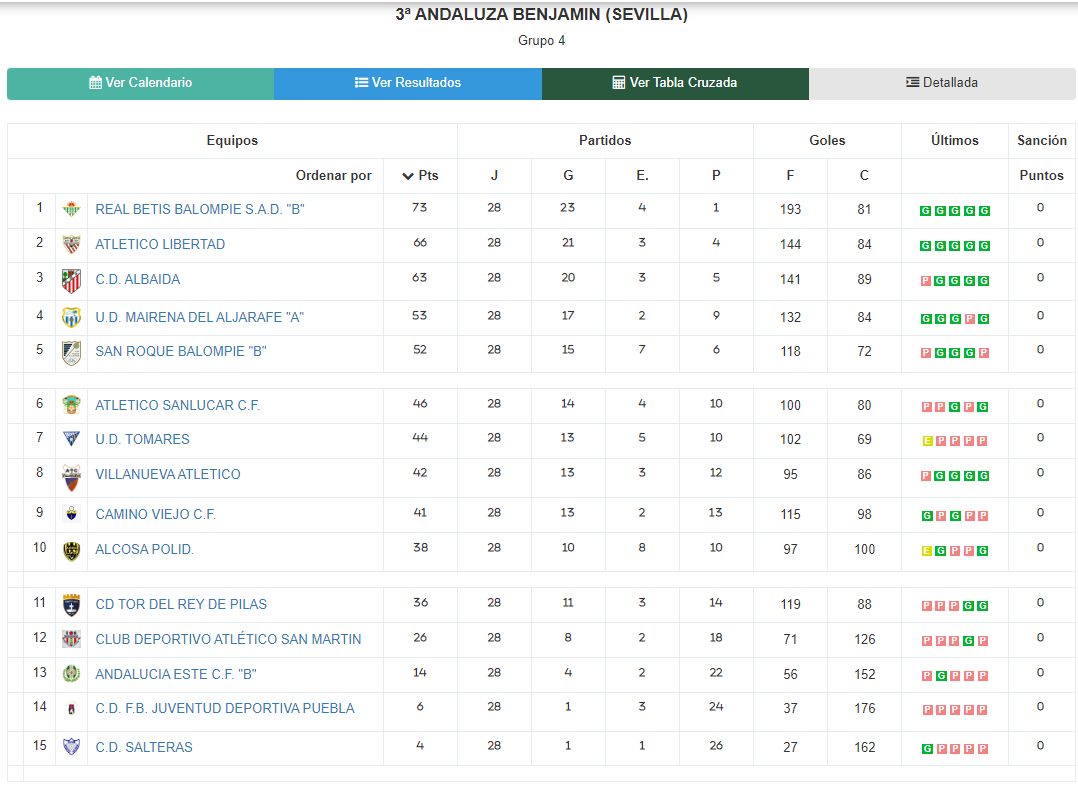The height and width of the screenshot is (793, 1078).
Task: Click the Grupo 4 subtitle
Action: [x=542, y=41]
